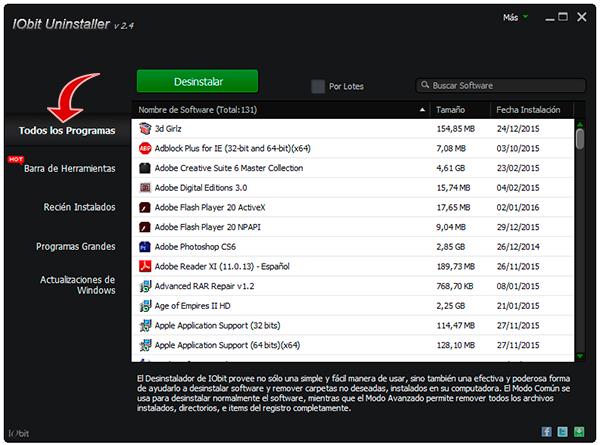Sort by the Nombre de Software column arrow
Viewport: 600px width, 445px height.
click(x=424, y=109)
